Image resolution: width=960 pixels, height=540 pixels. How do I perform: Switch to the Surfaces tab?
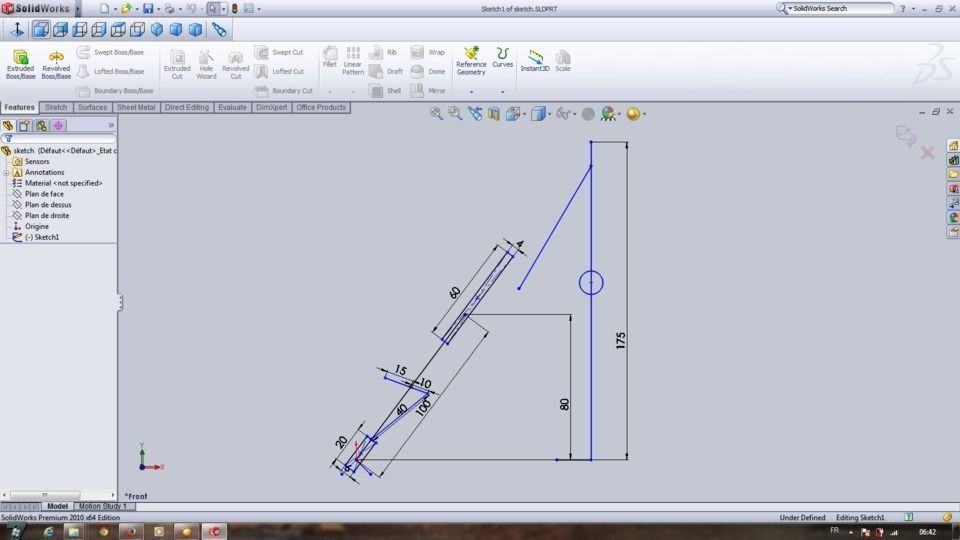click(92, 107)
